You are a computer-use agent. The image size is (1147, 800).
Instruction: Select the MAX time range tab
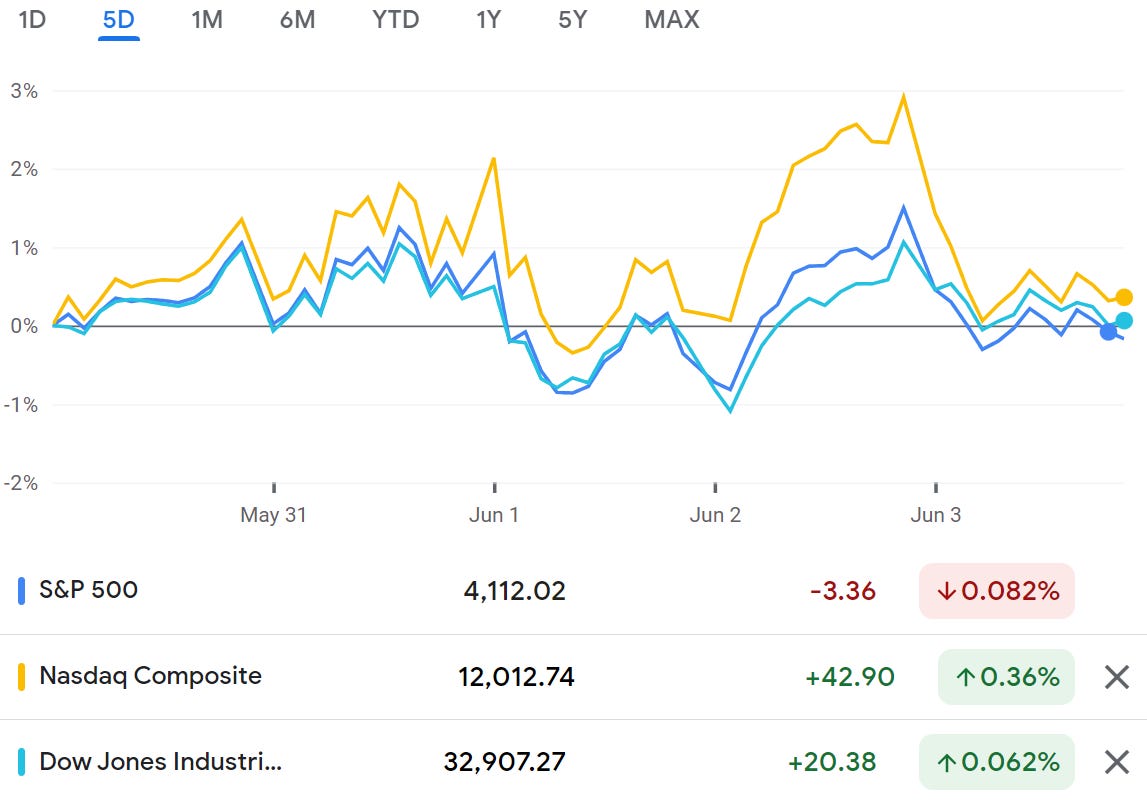[672, 19]
